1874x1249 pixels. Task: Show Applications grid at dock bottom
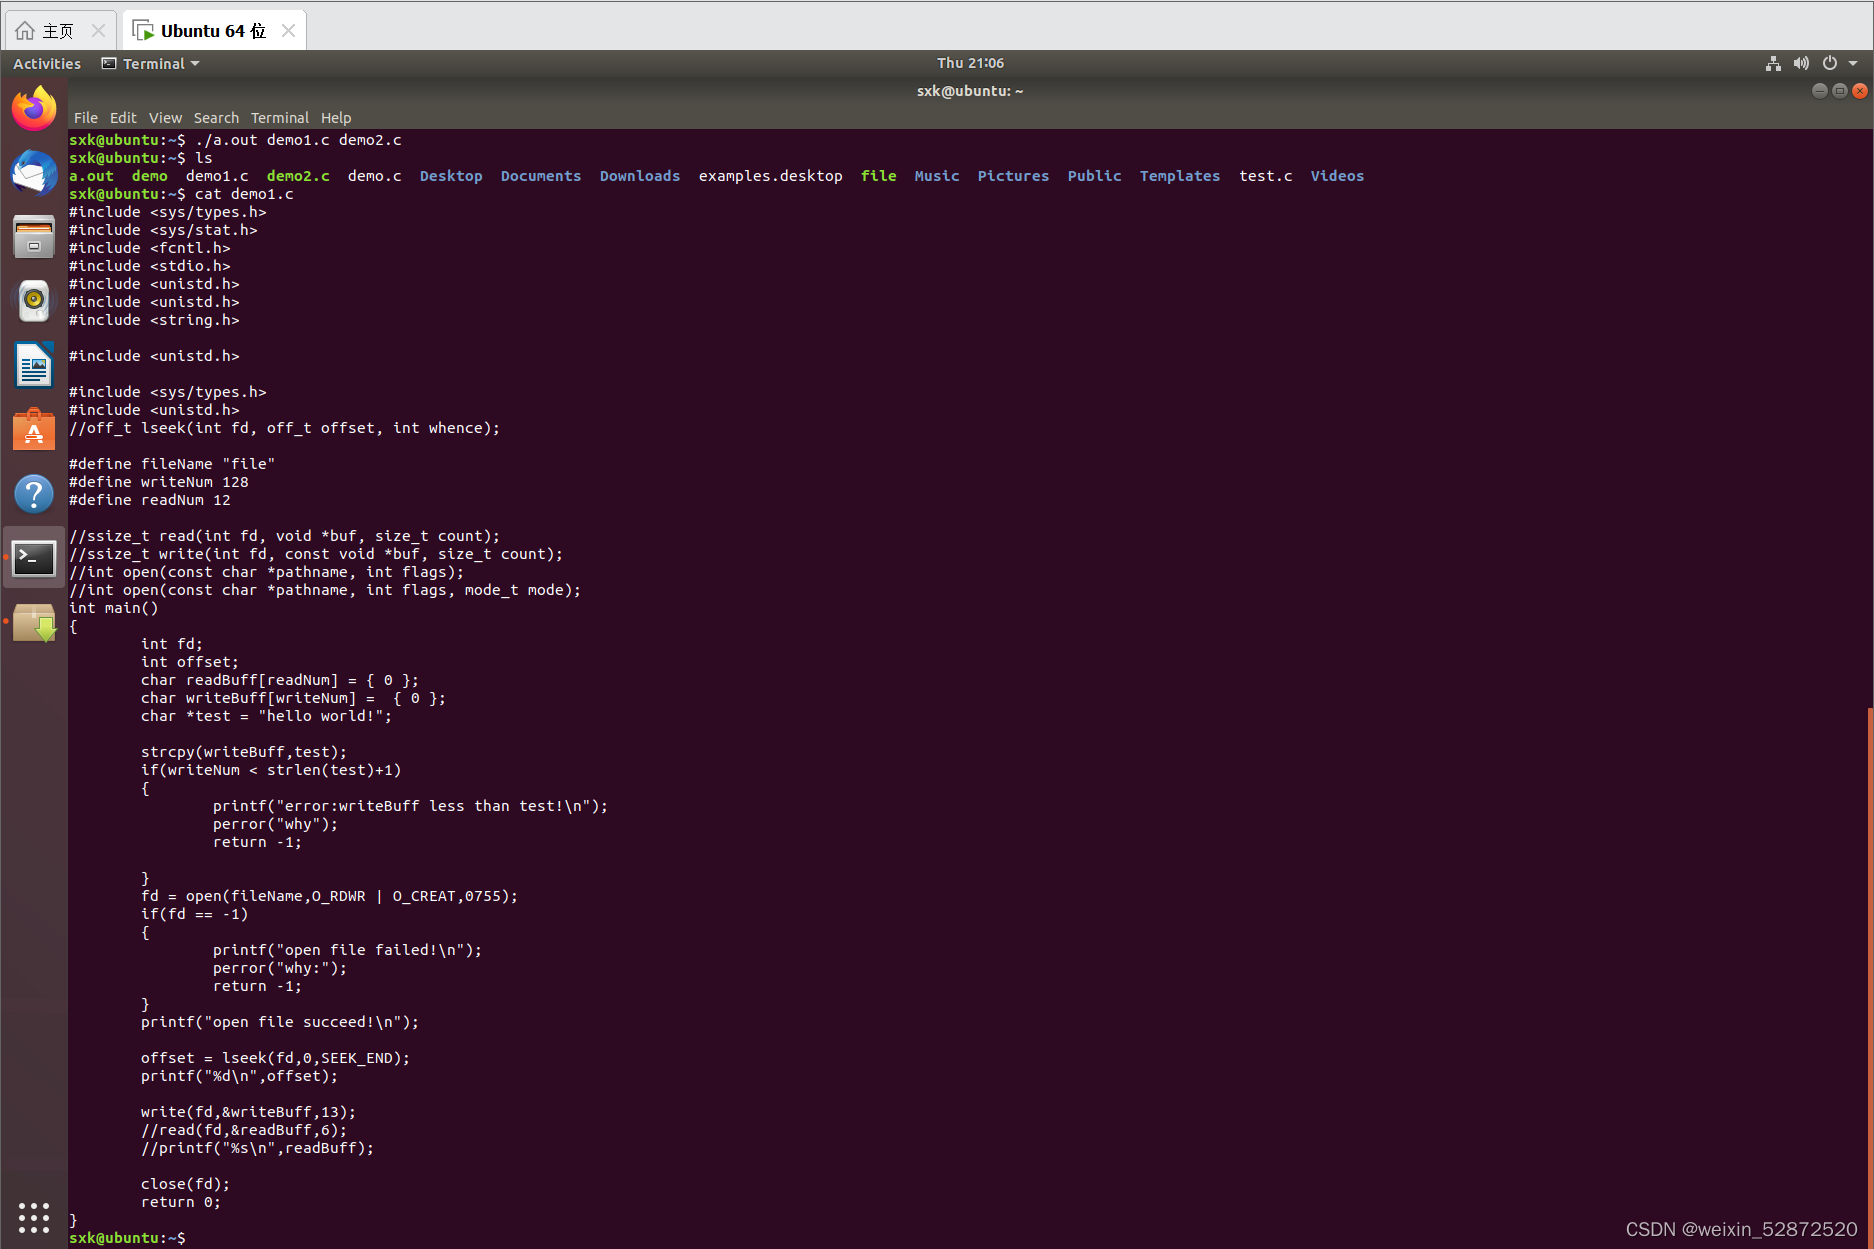pos(34,1217)
